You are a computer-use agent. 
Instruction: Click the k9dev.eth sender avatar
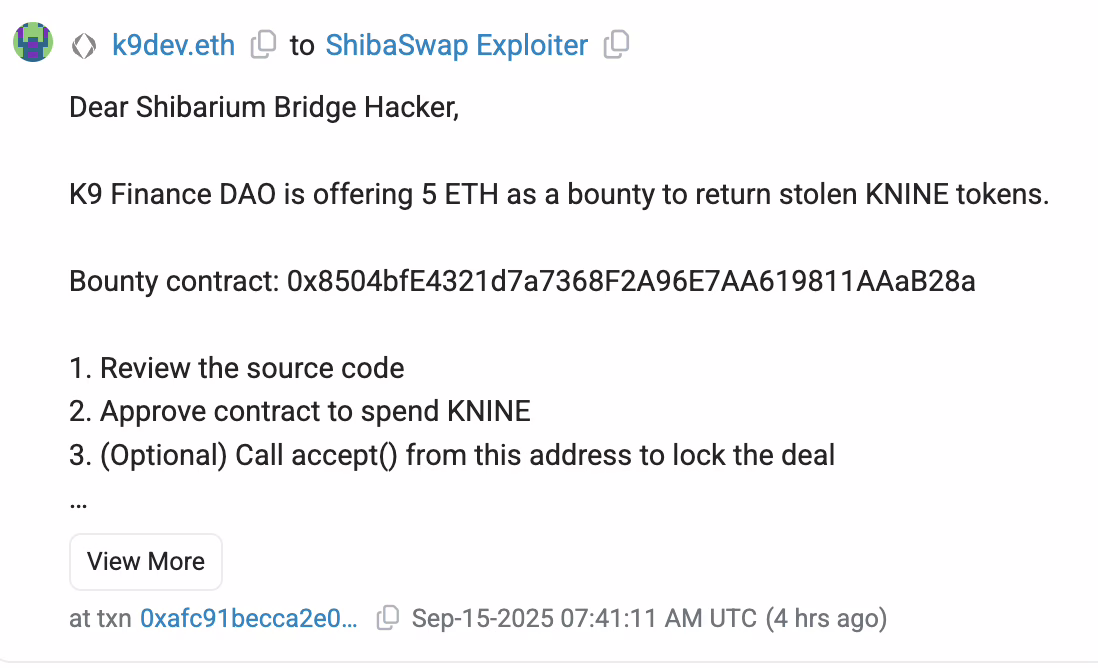tap(33, 42)
